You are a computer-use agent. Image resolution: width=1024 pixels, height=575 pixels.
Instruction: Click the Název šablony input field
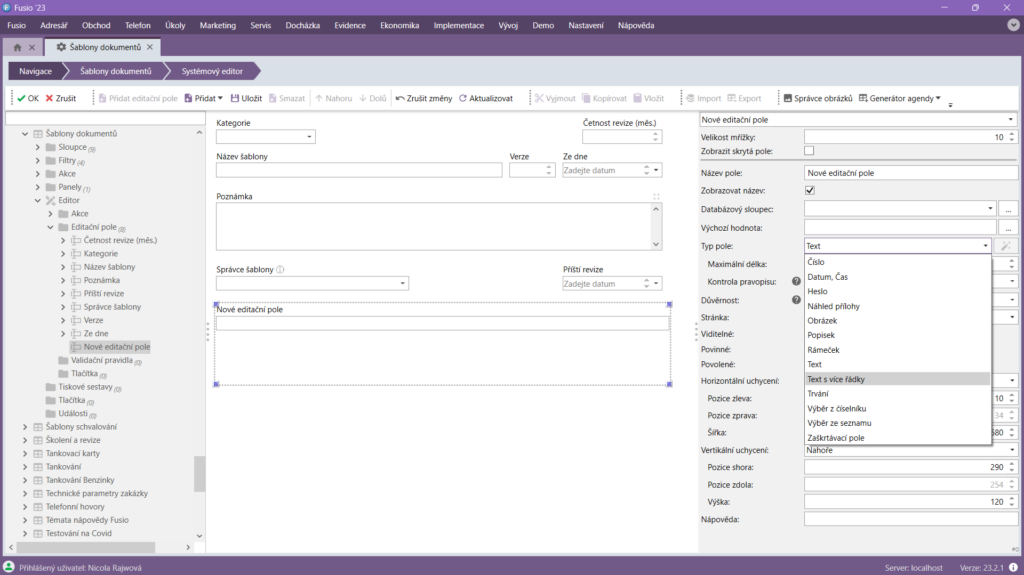coord(358,170)
